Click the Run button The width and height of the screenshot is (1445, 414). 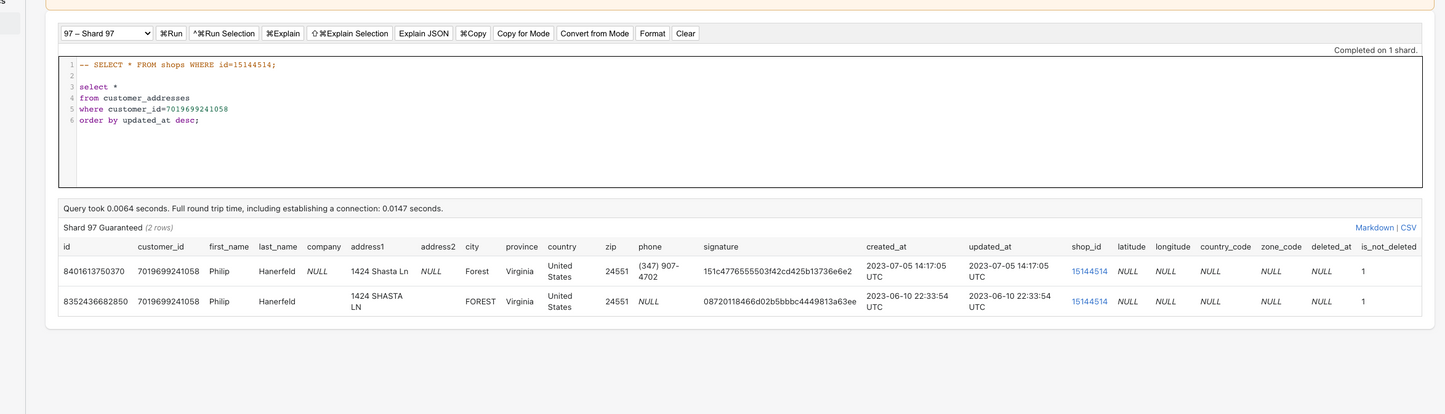171,34
